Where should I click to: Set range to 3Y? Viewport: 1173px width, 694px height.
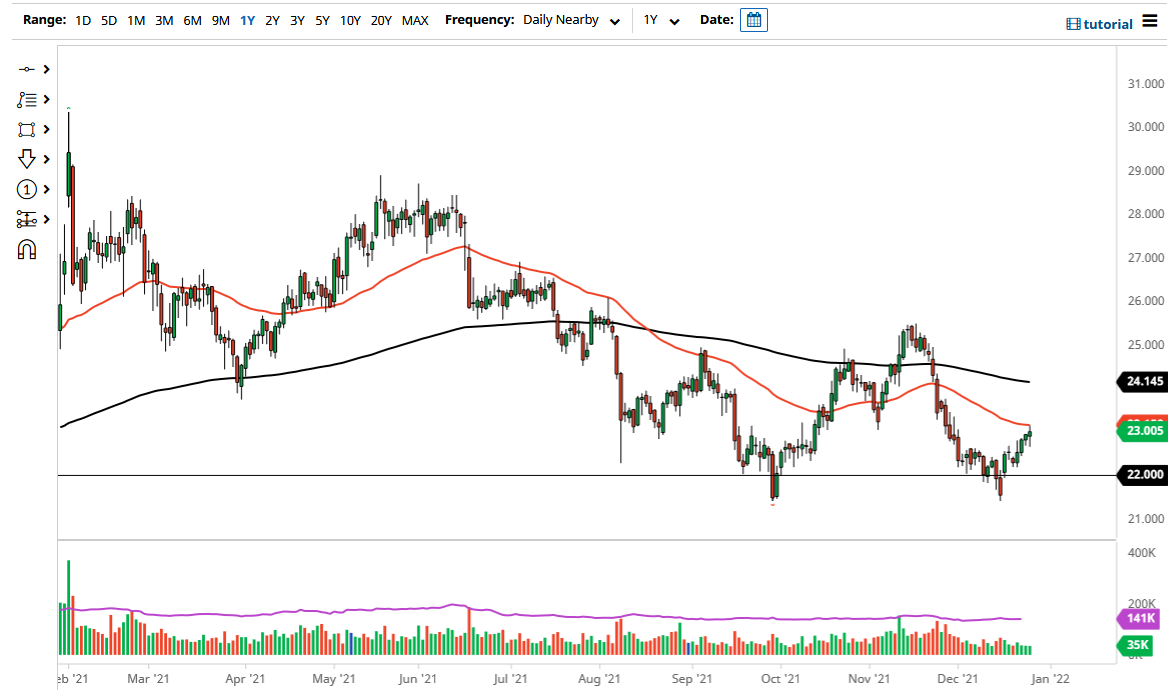pyautogui.click(x=298, y=20)
